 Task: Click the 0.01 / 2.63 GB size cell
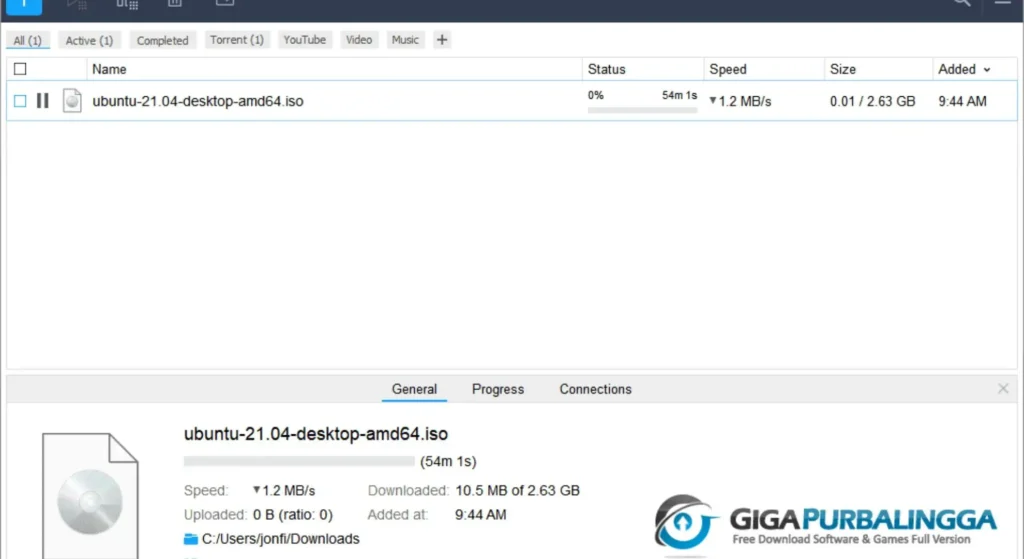872,101
